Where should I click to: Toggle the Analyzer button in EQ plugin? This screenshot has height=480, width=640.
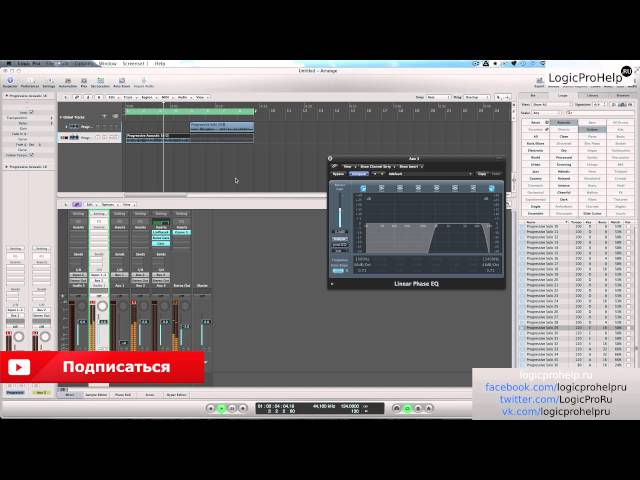tap(340, 239)
